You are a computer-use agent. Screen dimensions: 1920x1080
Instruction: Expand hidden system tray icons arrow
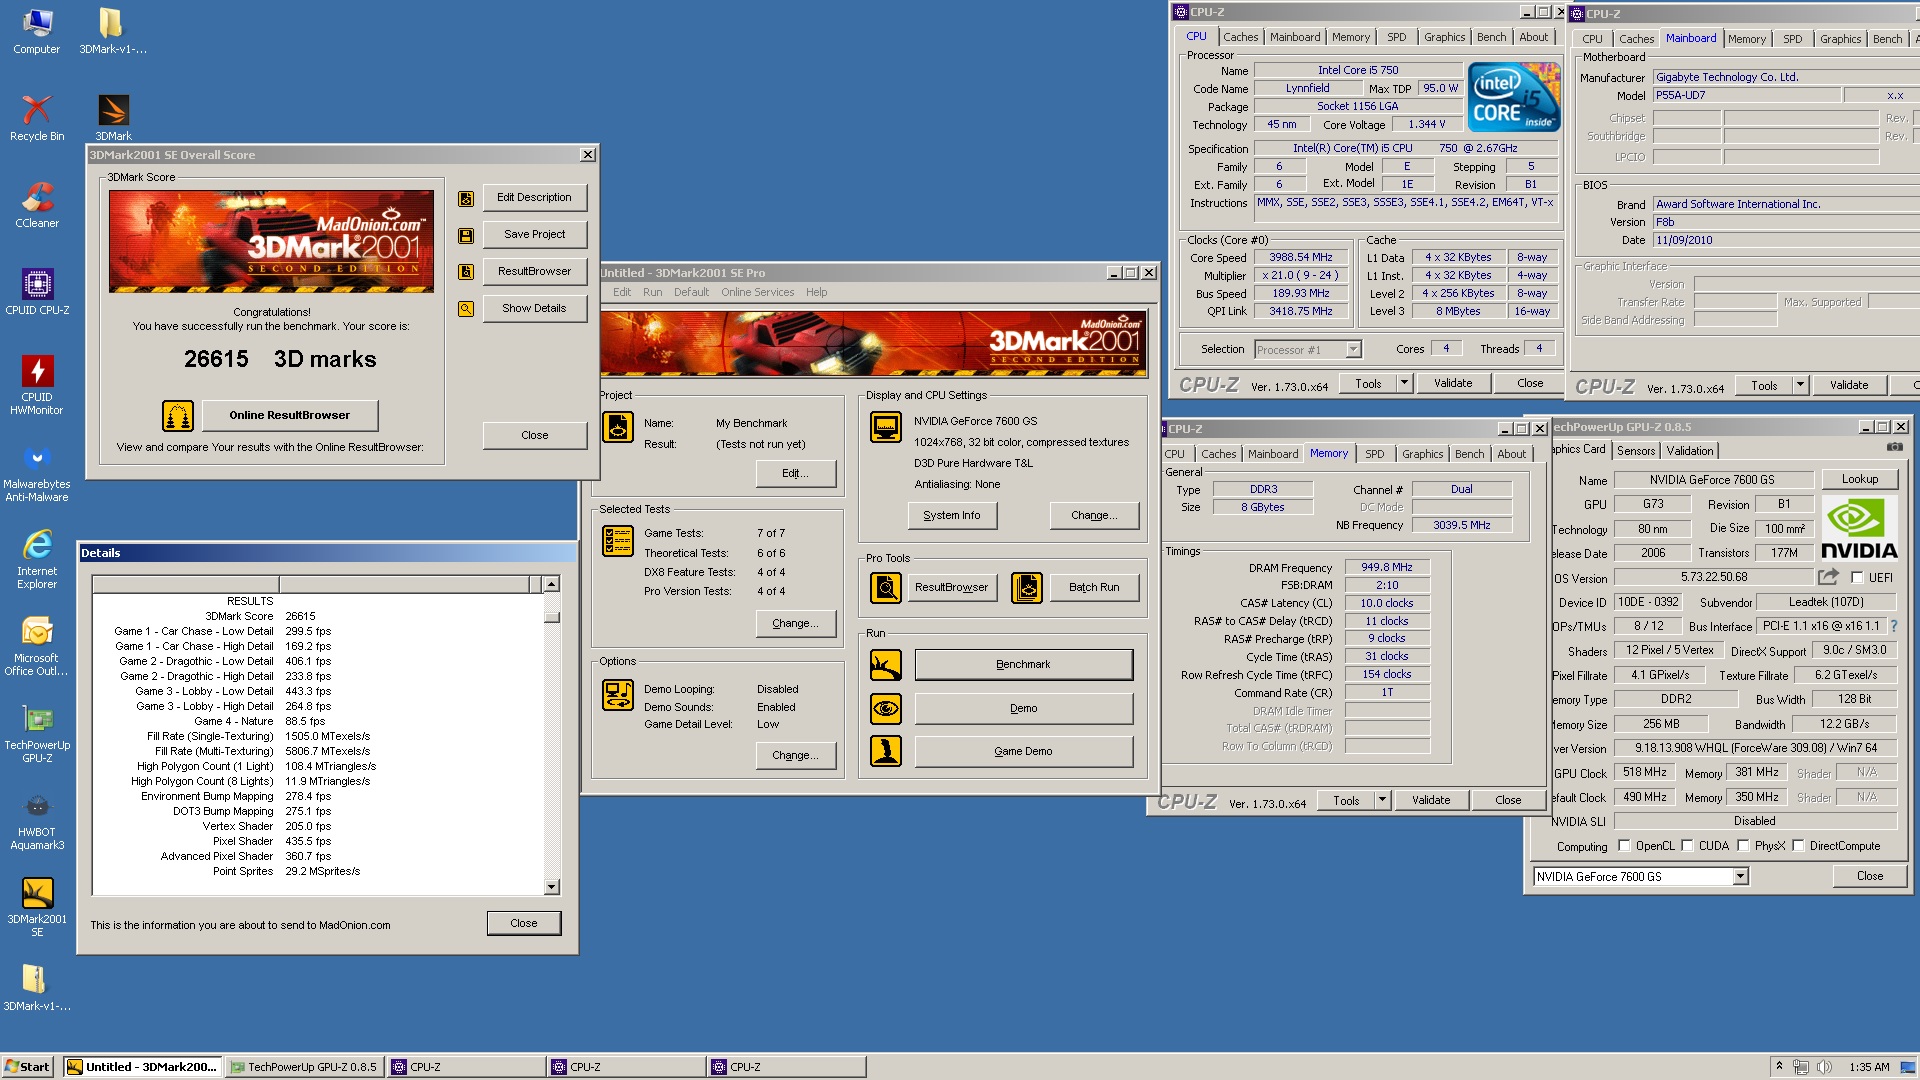click(x=1778, y=1066)
